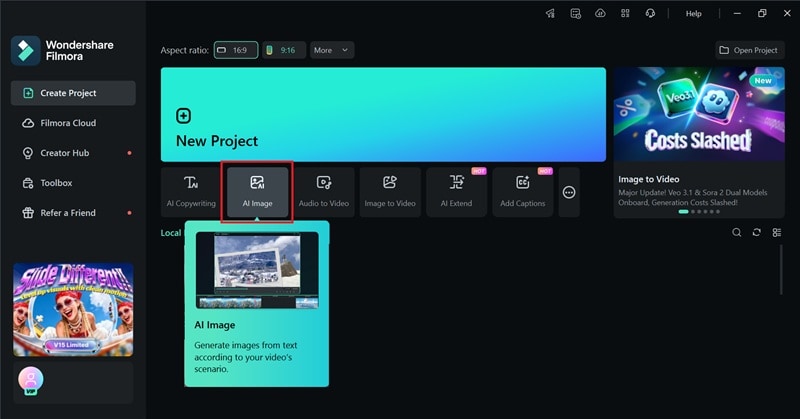Open the Image to Video tool
800x419 pixels.
point(390,192)
